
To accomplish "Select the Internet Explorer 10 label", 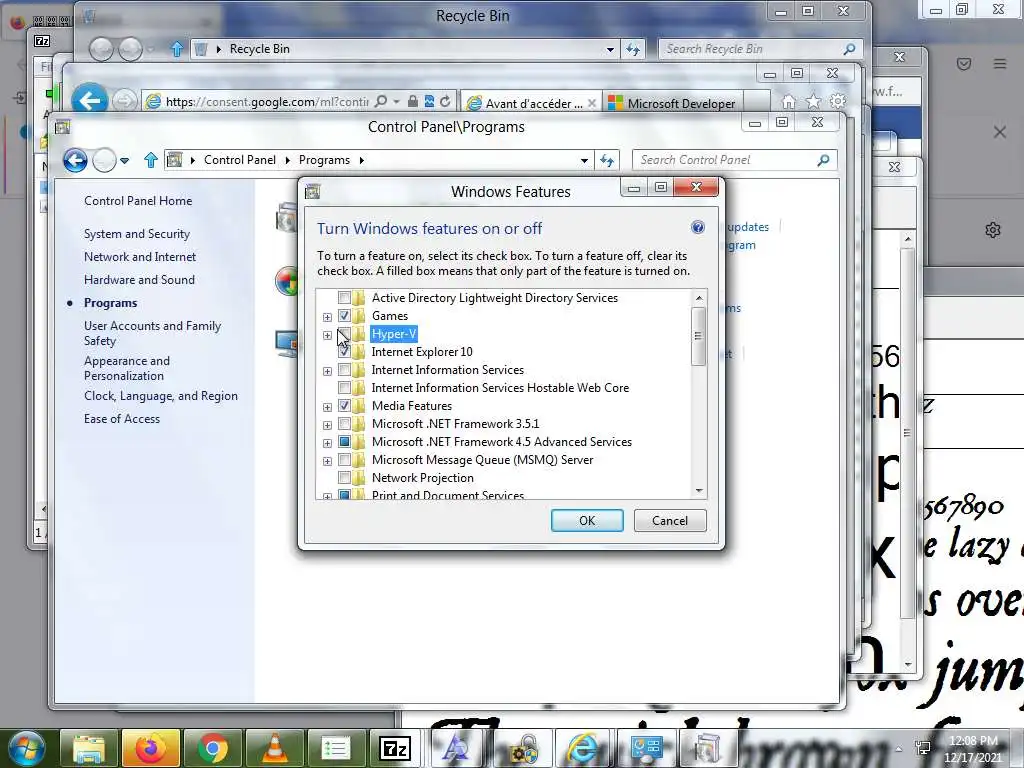I will pyautogui.click(x=422, y=352).
